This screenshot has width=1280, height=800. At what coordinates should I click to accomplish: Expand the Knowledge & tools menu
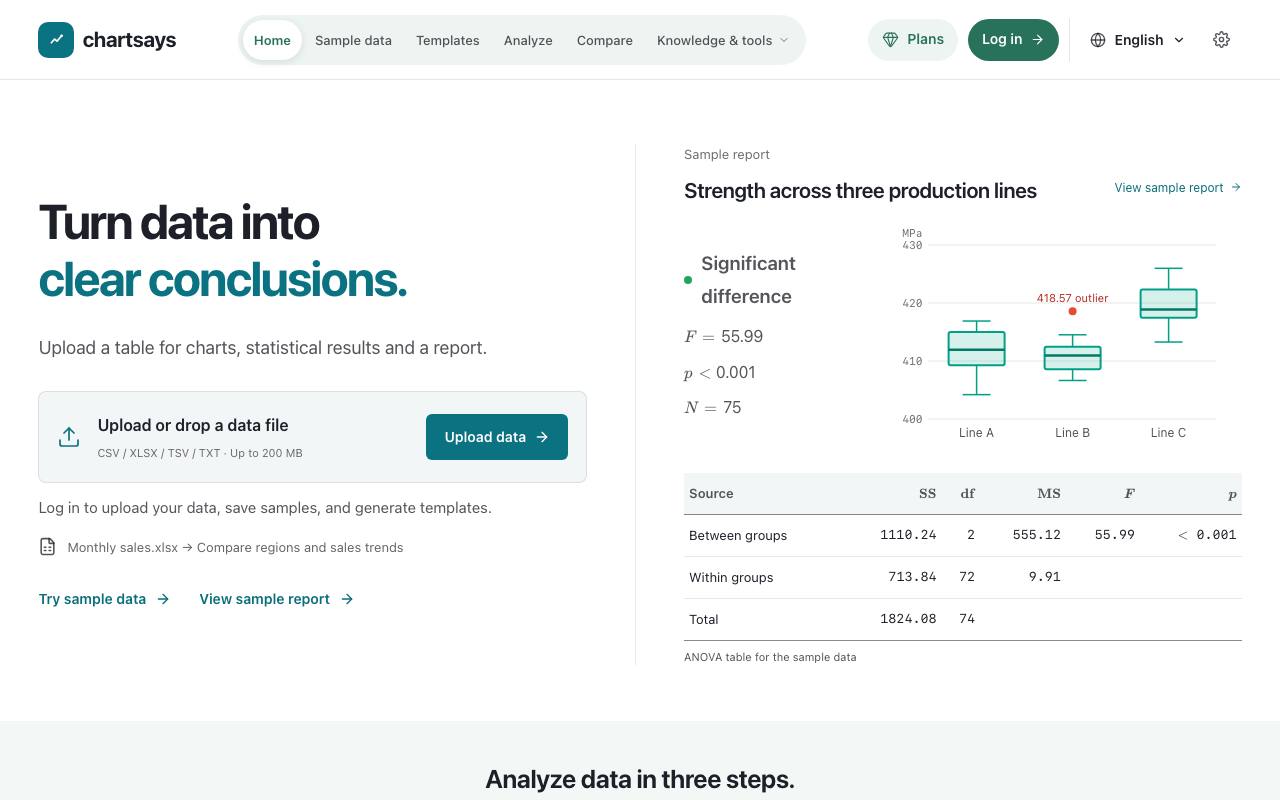tap(723, 40)
